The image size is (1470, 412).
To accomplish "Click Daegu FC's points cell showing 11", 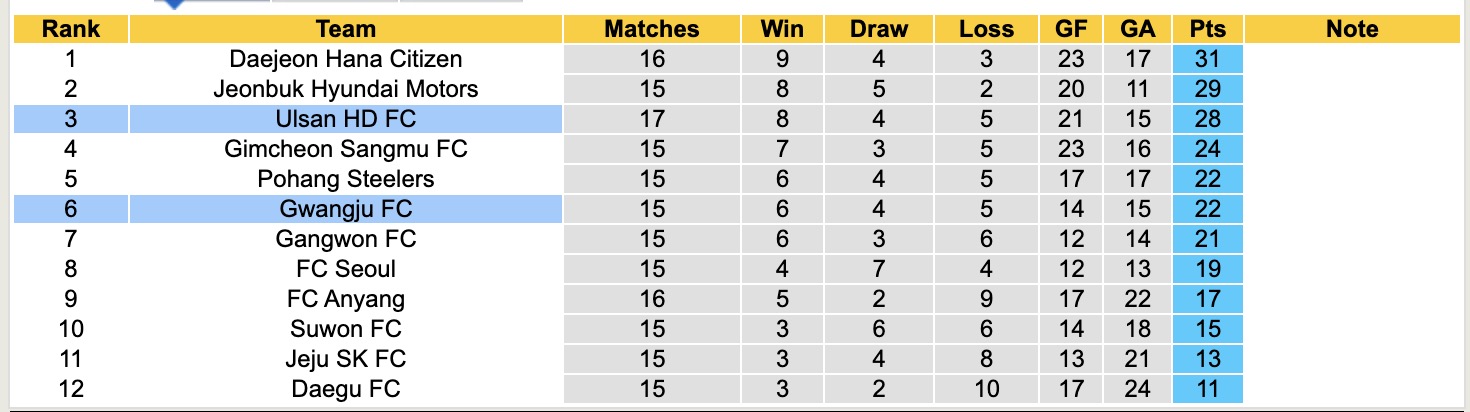I will 1207,389.
